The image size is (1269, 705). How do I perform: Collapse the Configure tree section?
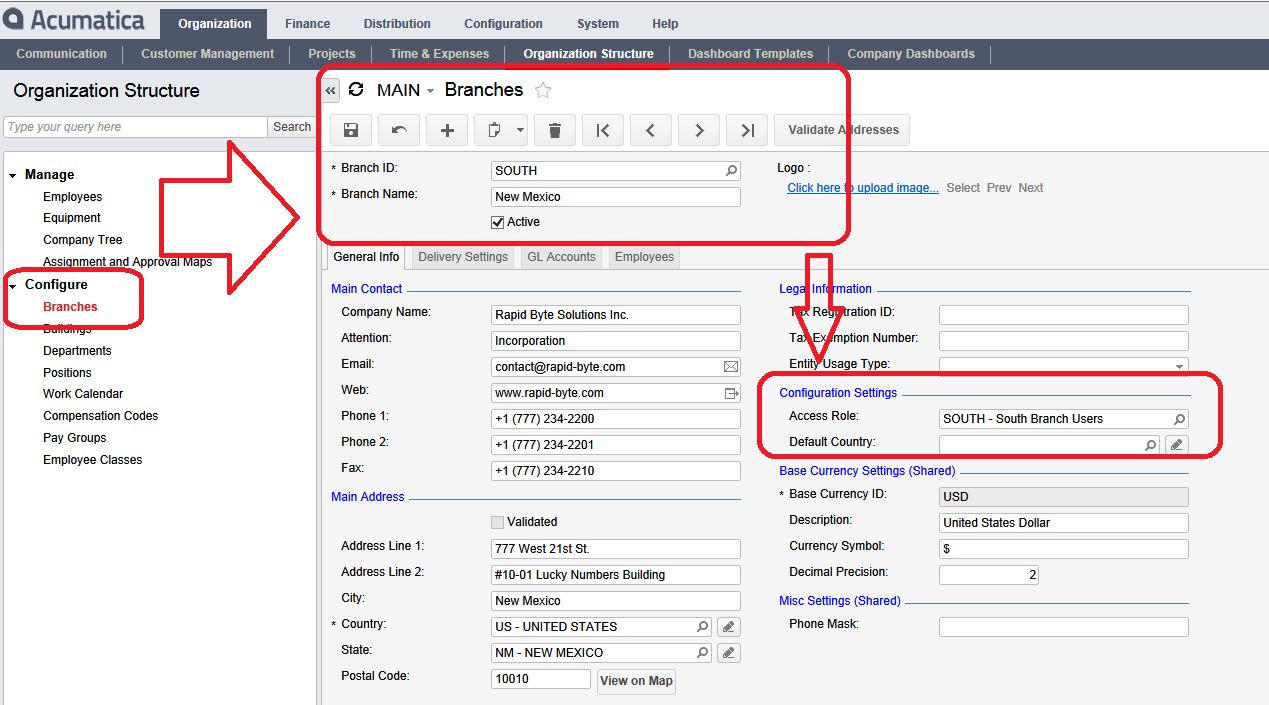tap(13, 286)
